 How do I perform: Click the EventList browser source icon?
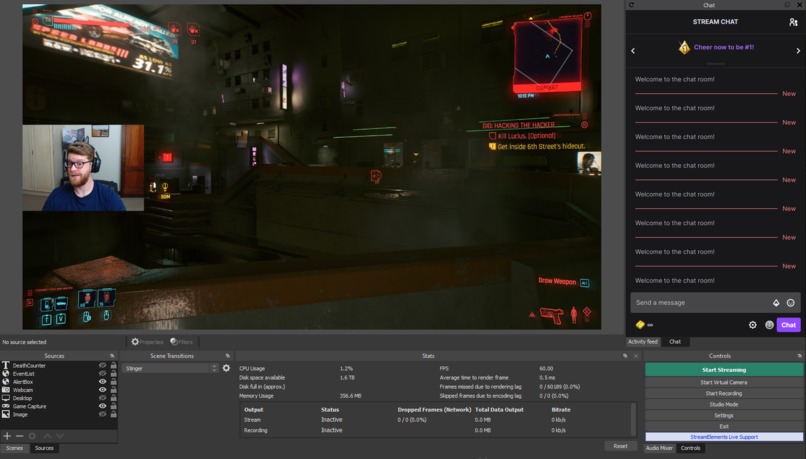6,373
